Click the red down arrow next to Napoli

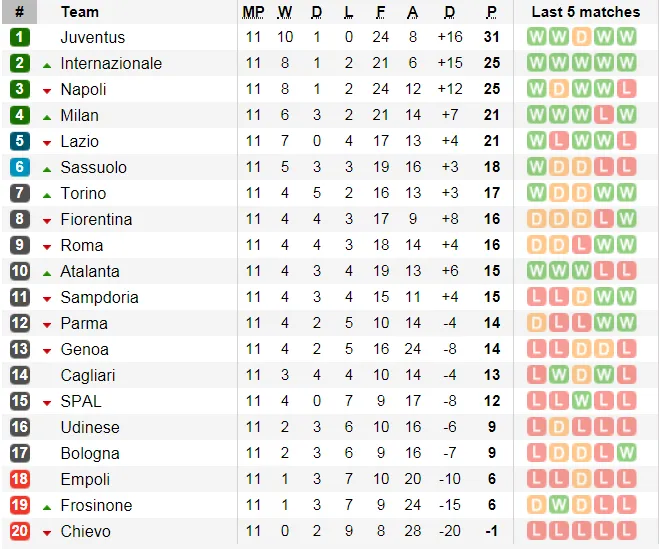(47, 90)
